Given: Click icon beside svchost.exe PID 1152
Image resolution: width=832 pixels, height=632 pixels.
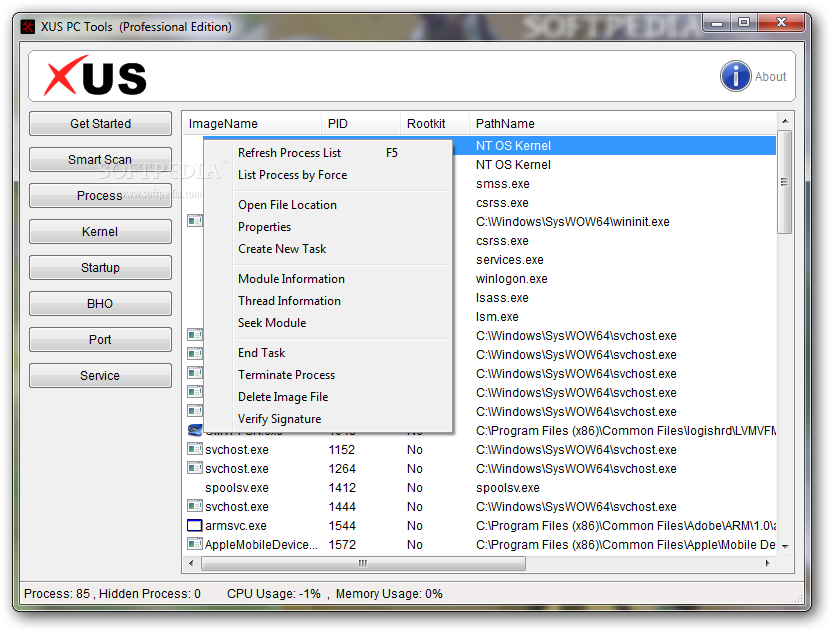Looking at the screenshot, I should coord(195,449).
